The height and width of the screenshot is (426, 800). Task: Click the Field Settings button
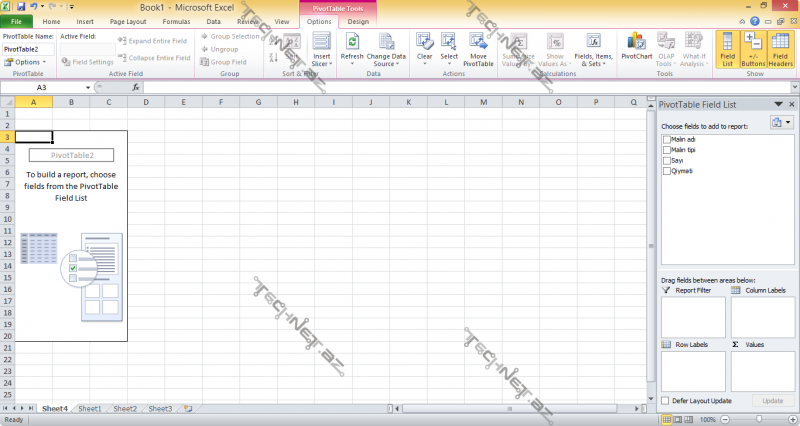pyautogui.click(x=88, y=62)
